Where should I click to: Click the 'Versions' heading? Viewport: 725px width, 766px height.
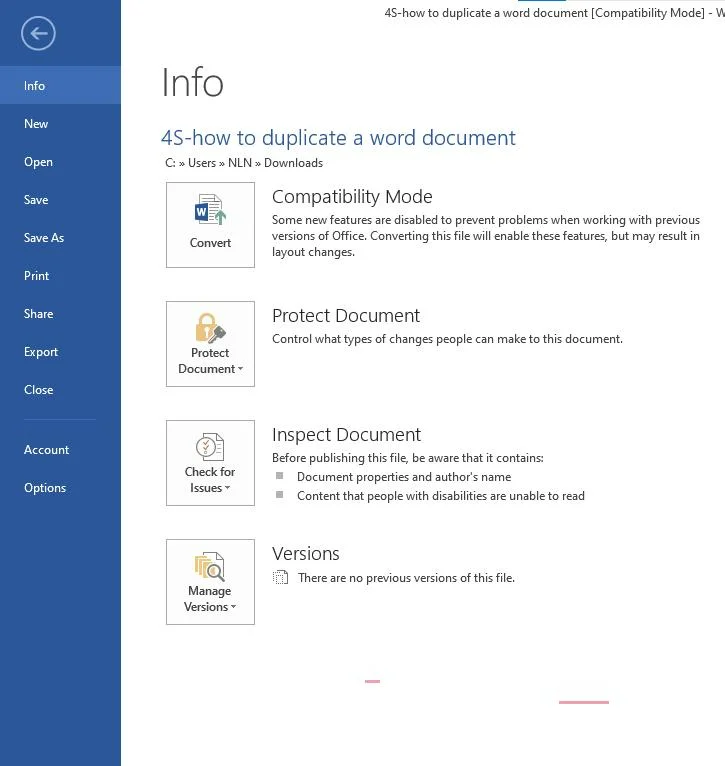pos(306,553)
